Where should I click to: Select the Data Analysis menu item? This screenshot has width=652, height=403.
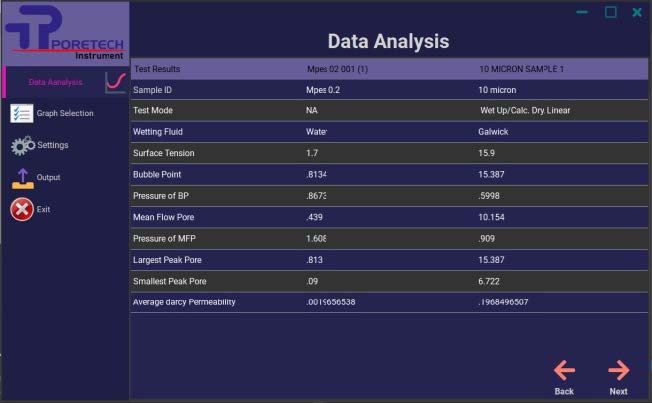(x=55, y=82)
